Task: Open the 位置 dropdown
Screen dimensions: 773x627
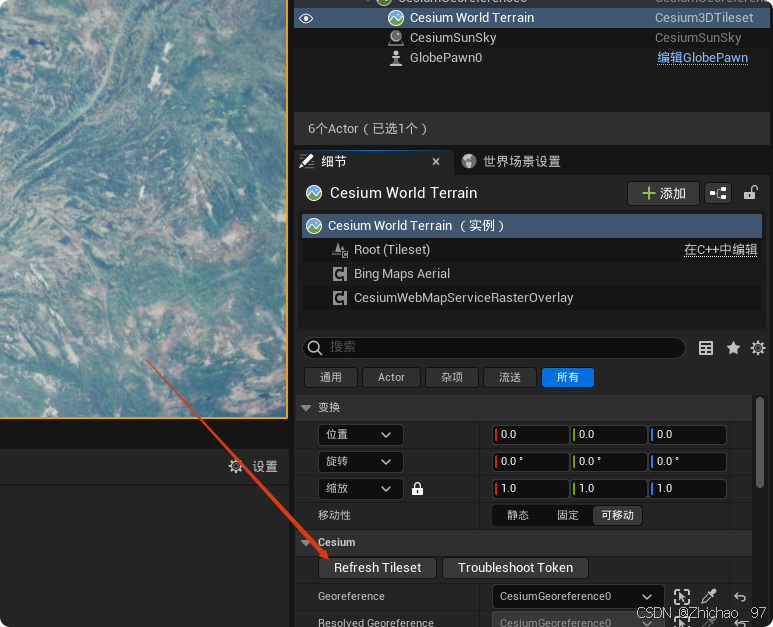Action: tap(360, 435)
